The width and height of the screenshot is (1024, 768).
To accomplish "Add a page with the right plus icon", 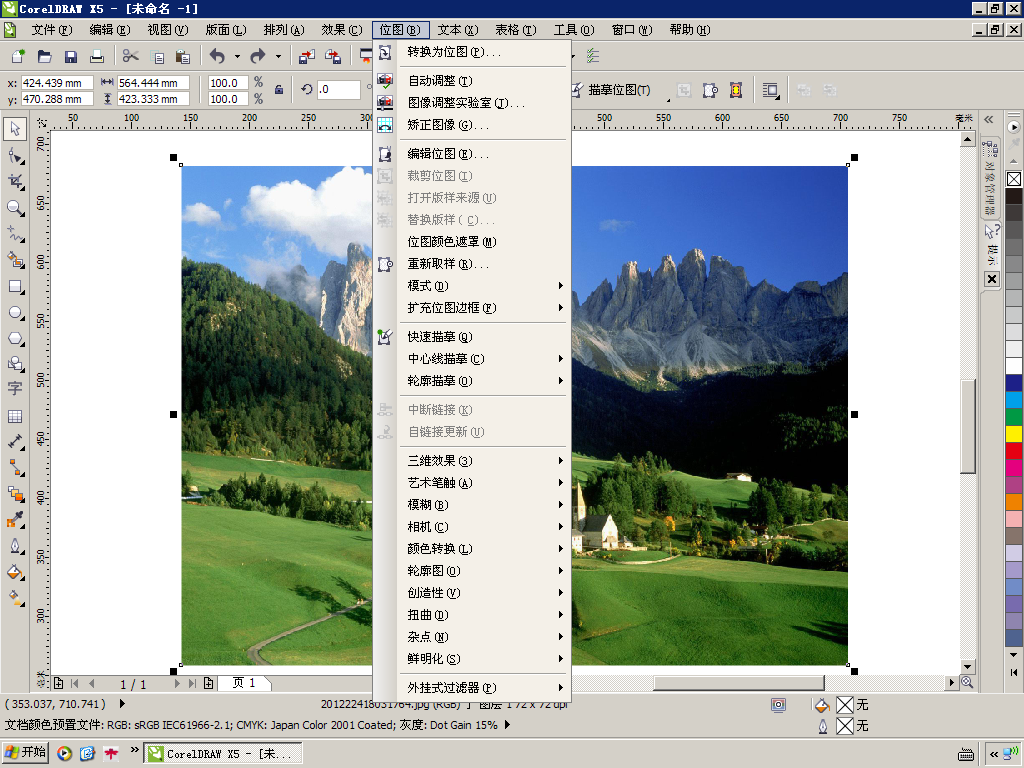I will pos(208,683).
